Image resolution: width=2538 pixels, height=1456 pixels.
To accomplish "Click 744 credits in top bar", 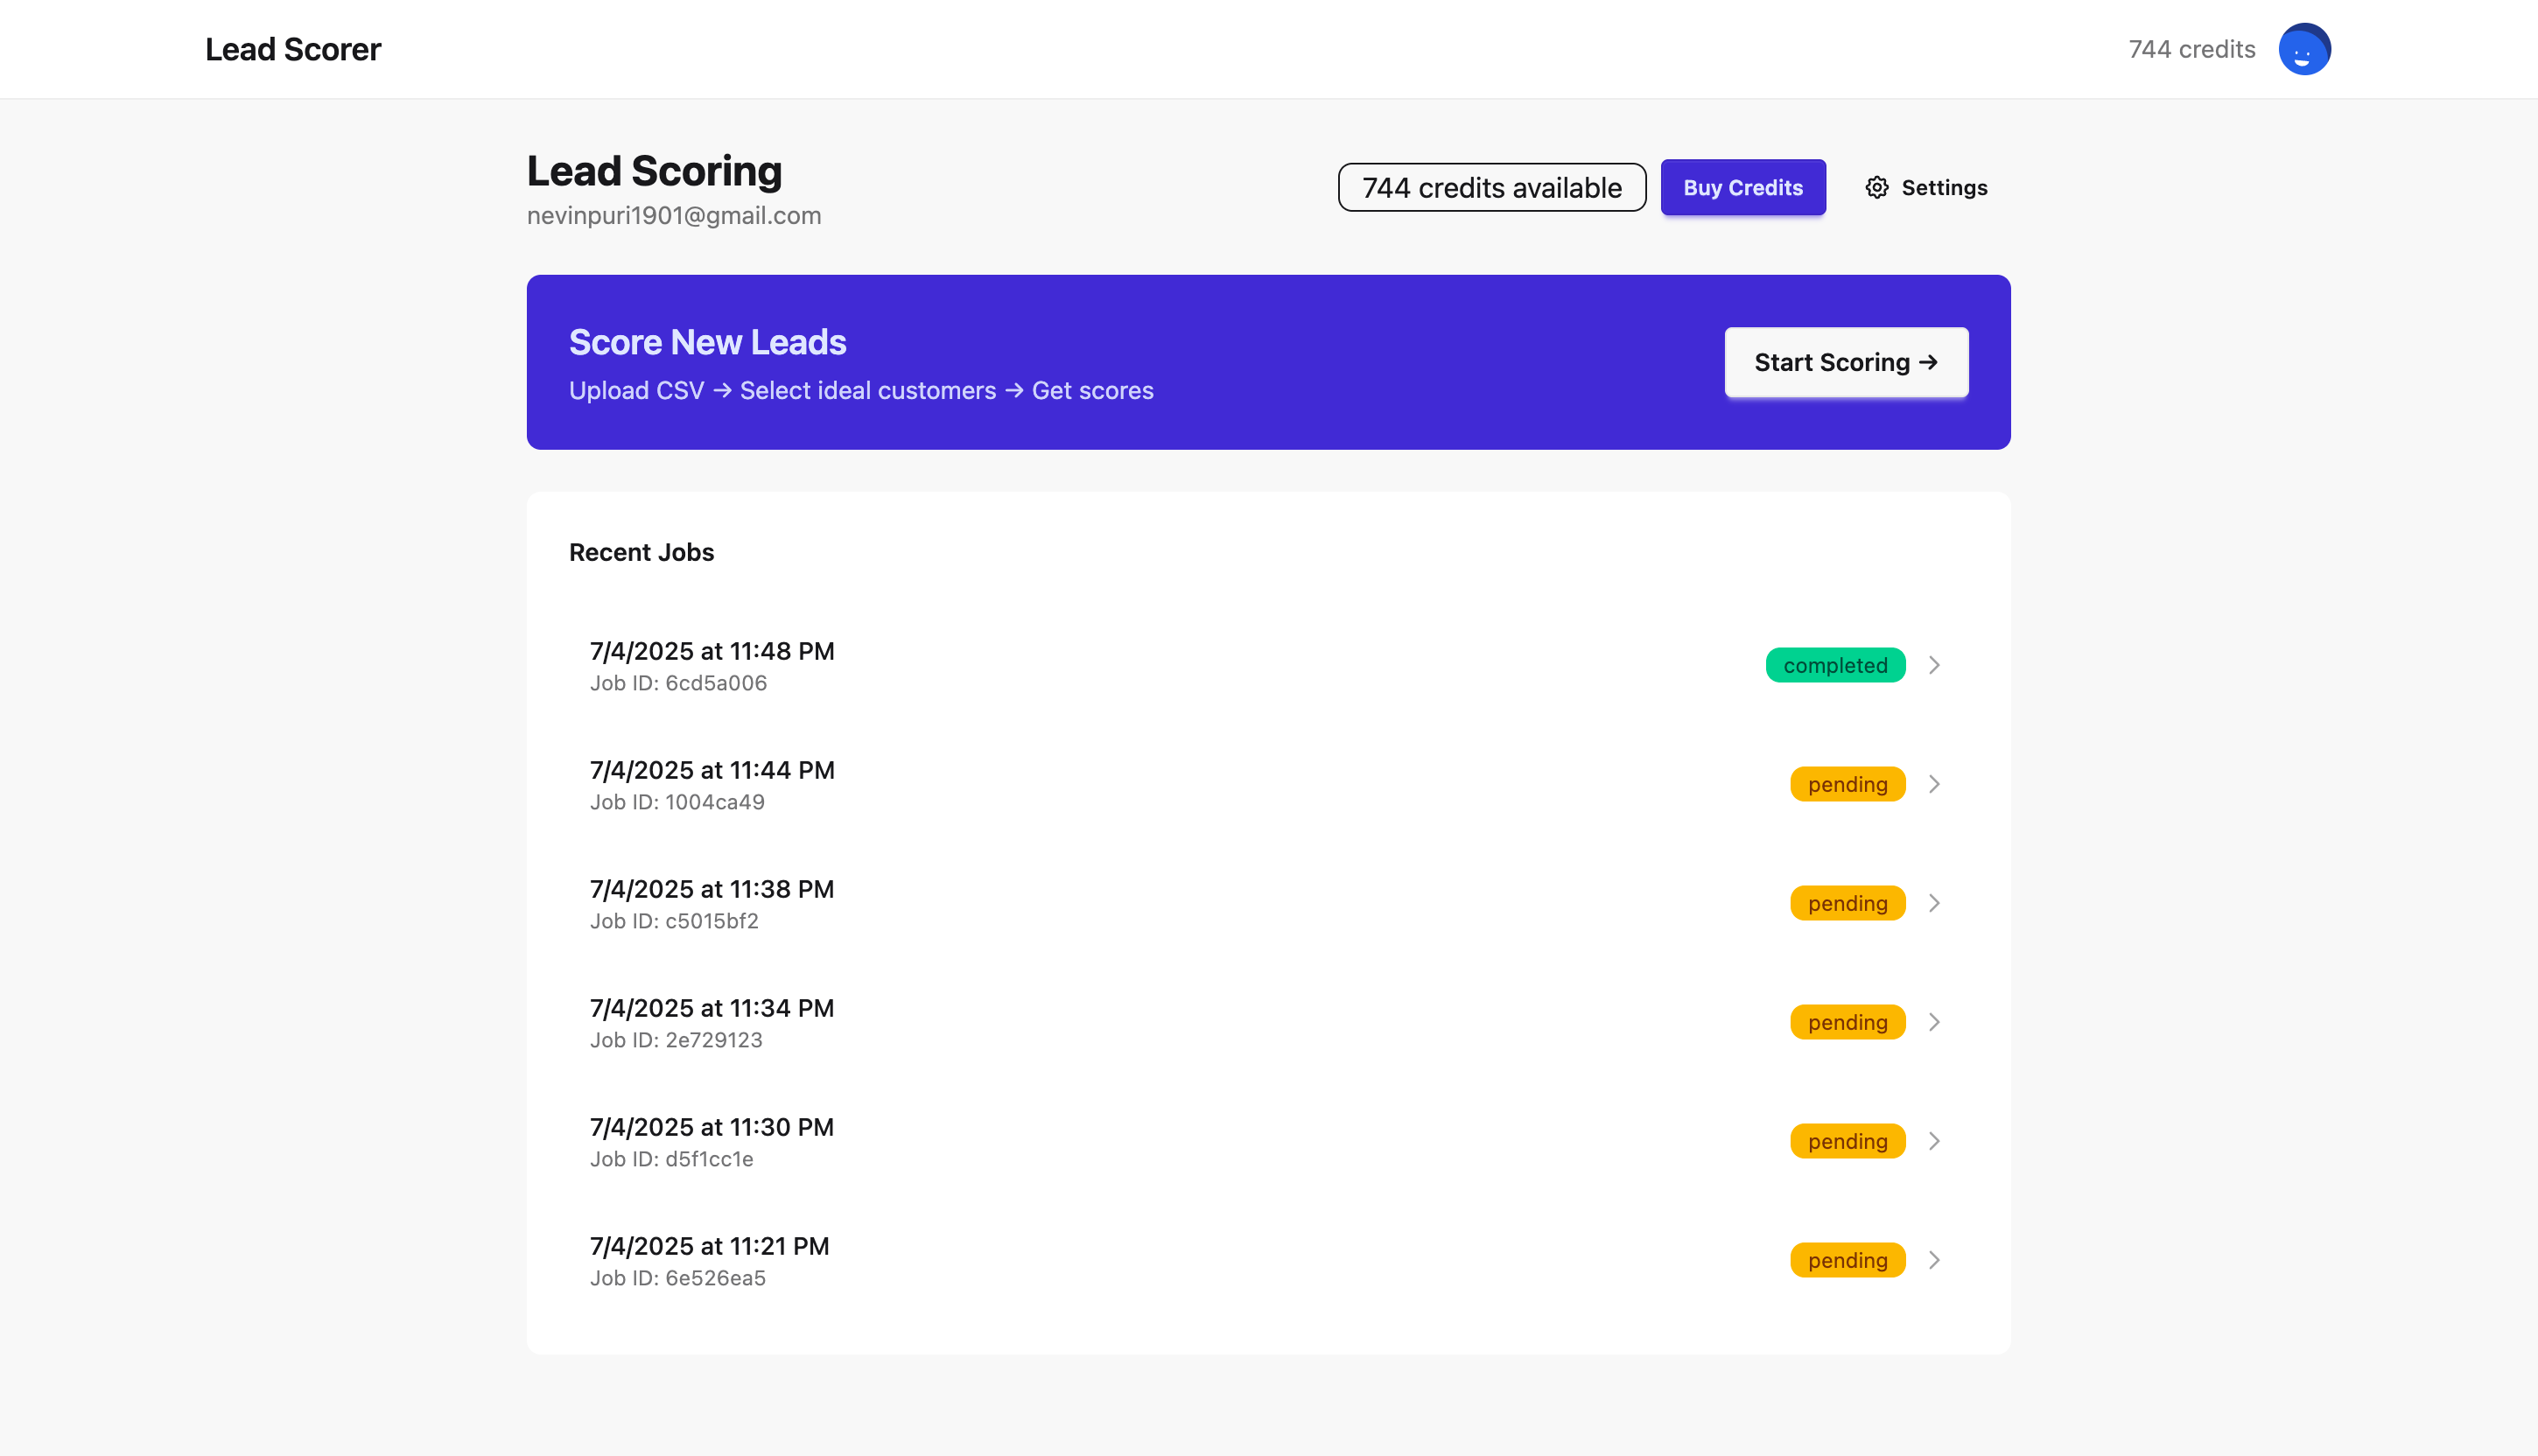I will pos(2191,49).
